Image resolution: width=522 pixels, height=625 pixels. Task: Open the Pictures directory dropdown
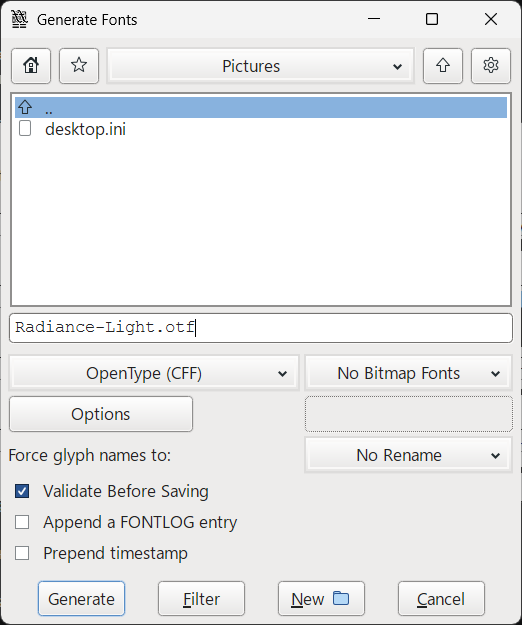point(261,66)
